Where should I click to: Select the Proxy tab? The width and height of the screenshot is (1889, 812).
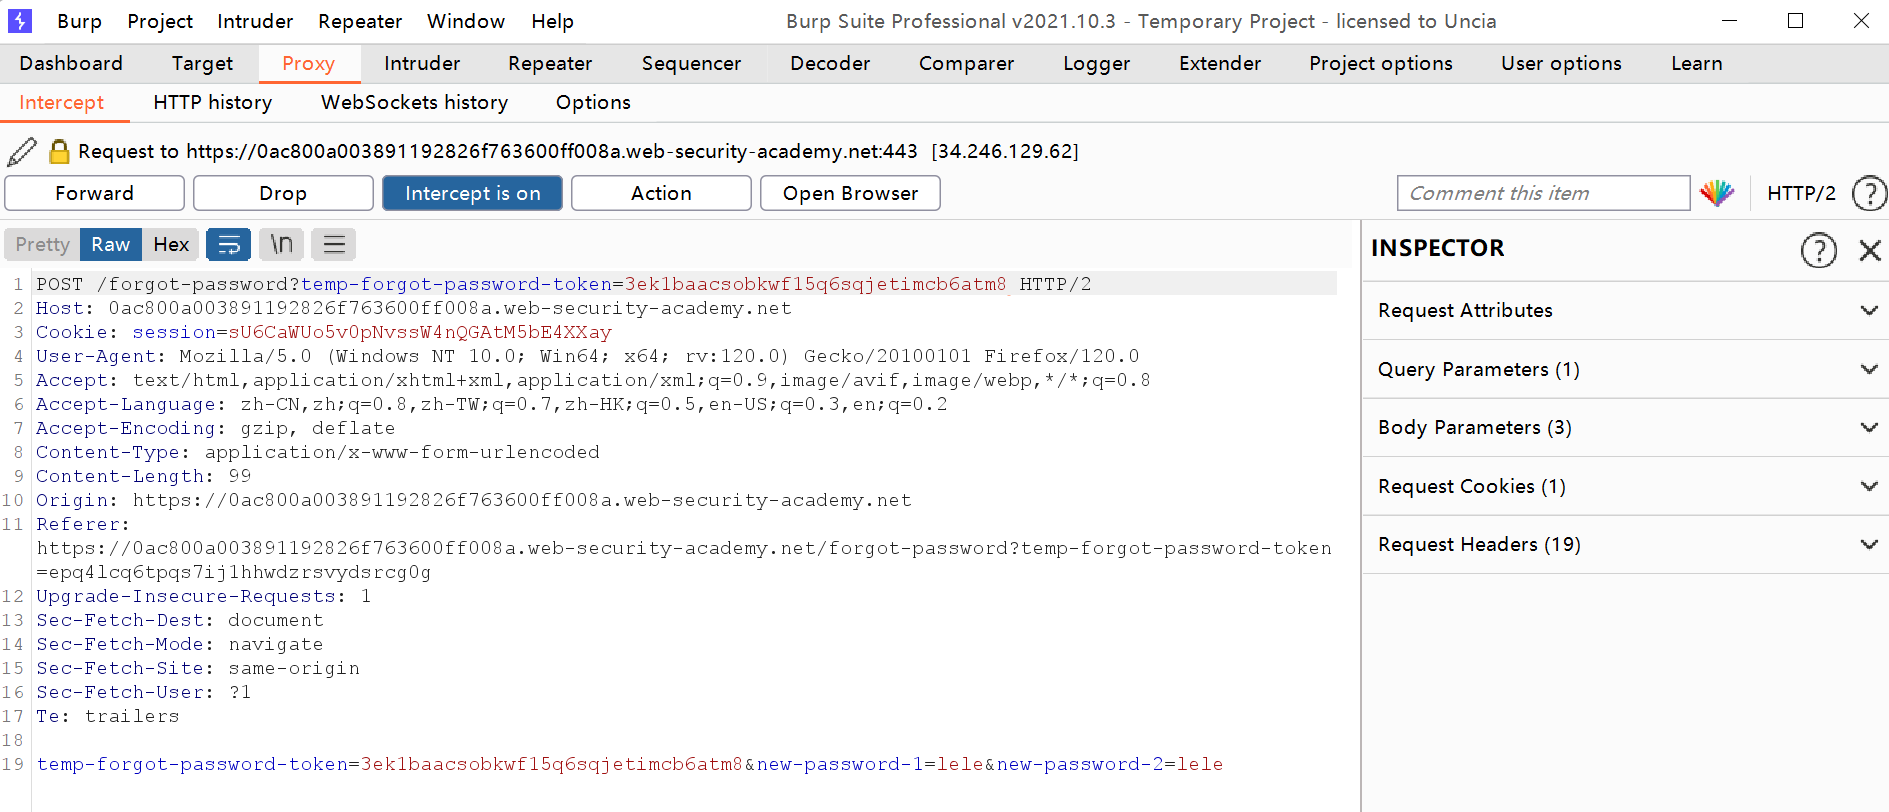[x=308, y=63]
